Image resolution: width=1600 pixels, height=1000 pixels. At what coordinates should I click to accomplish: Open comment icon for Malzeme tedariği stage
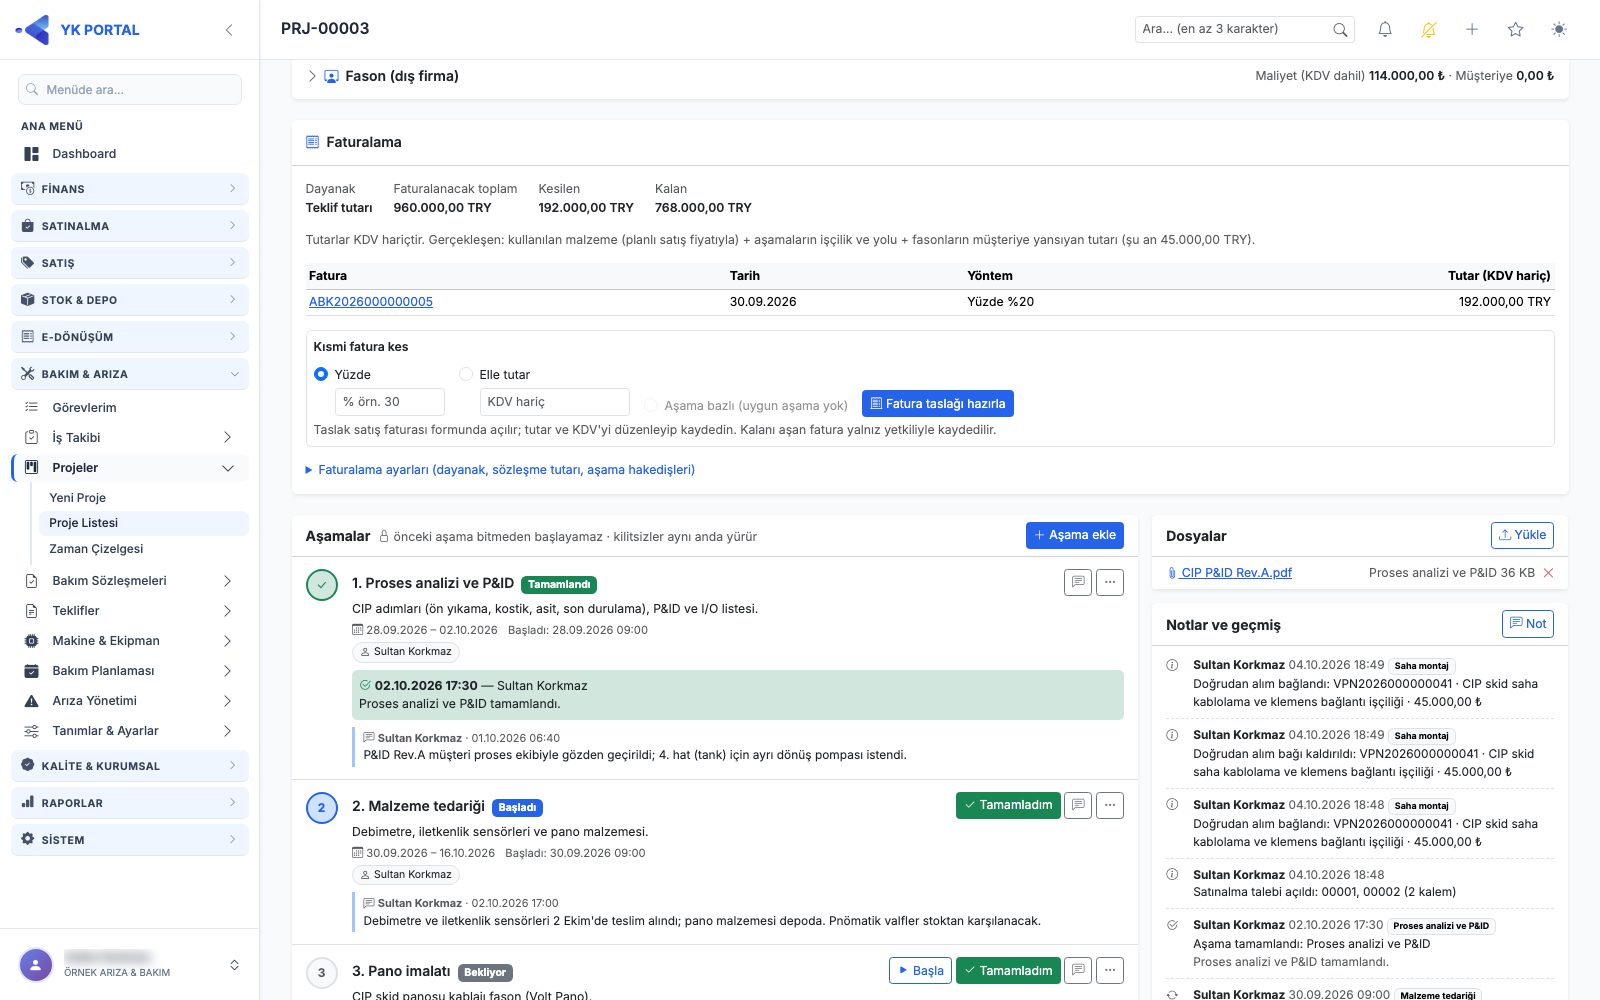(x=1078, y=805)
